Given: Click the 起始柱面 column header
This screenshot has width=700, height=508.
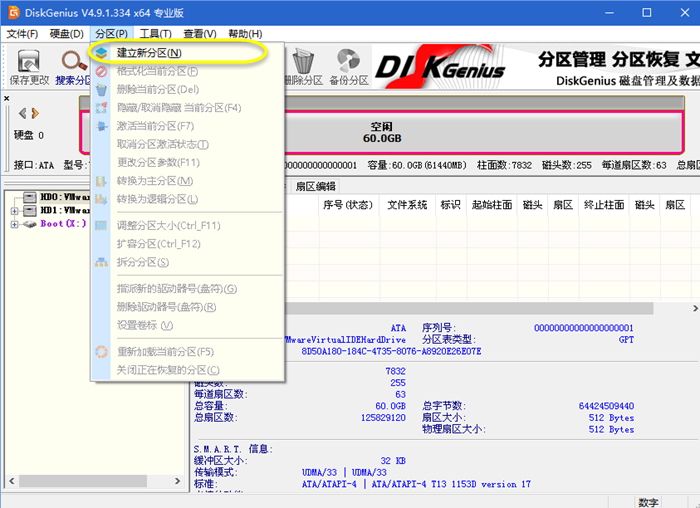Looking at the screenshot, I should point(492,205).
